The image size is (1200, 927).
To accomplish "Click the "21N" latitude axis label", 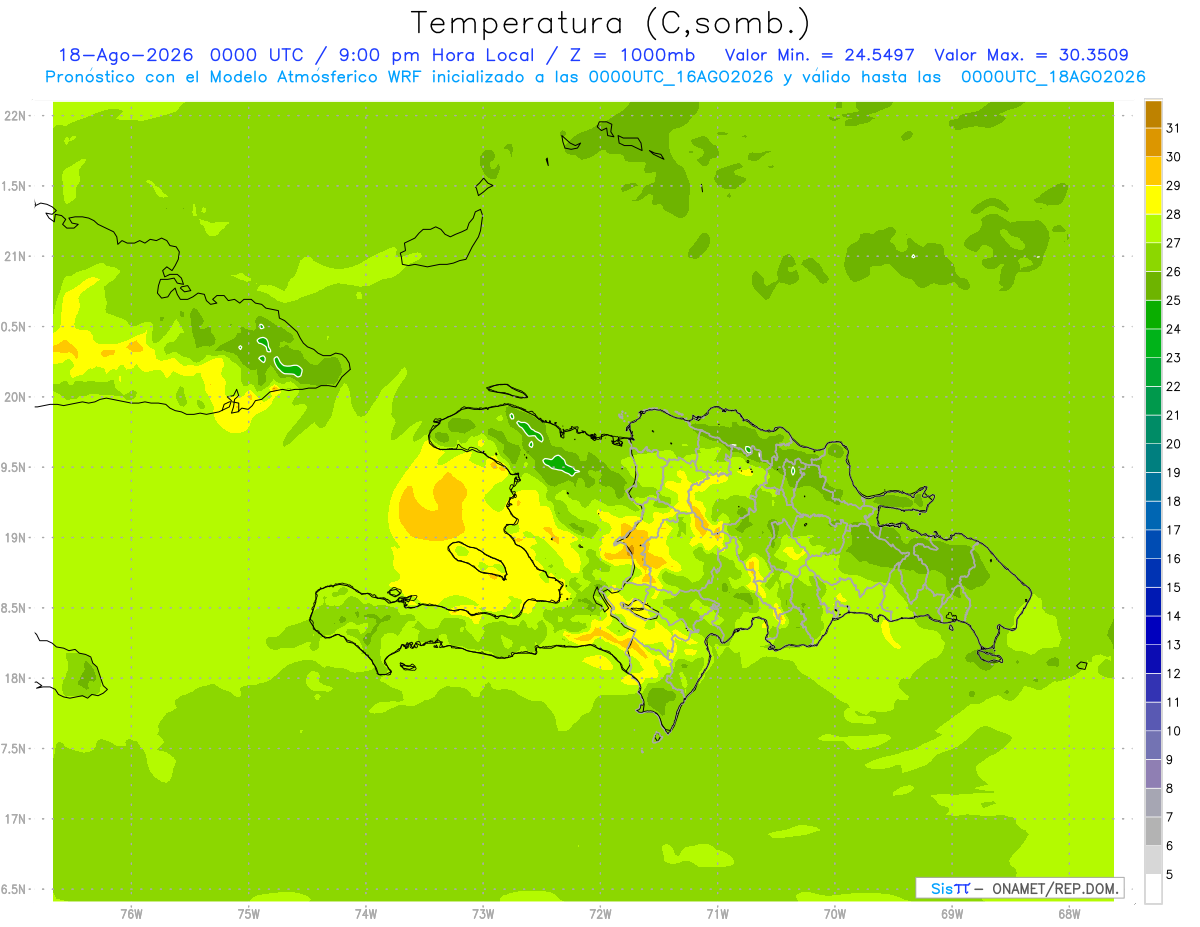I will tap(17, 257).
